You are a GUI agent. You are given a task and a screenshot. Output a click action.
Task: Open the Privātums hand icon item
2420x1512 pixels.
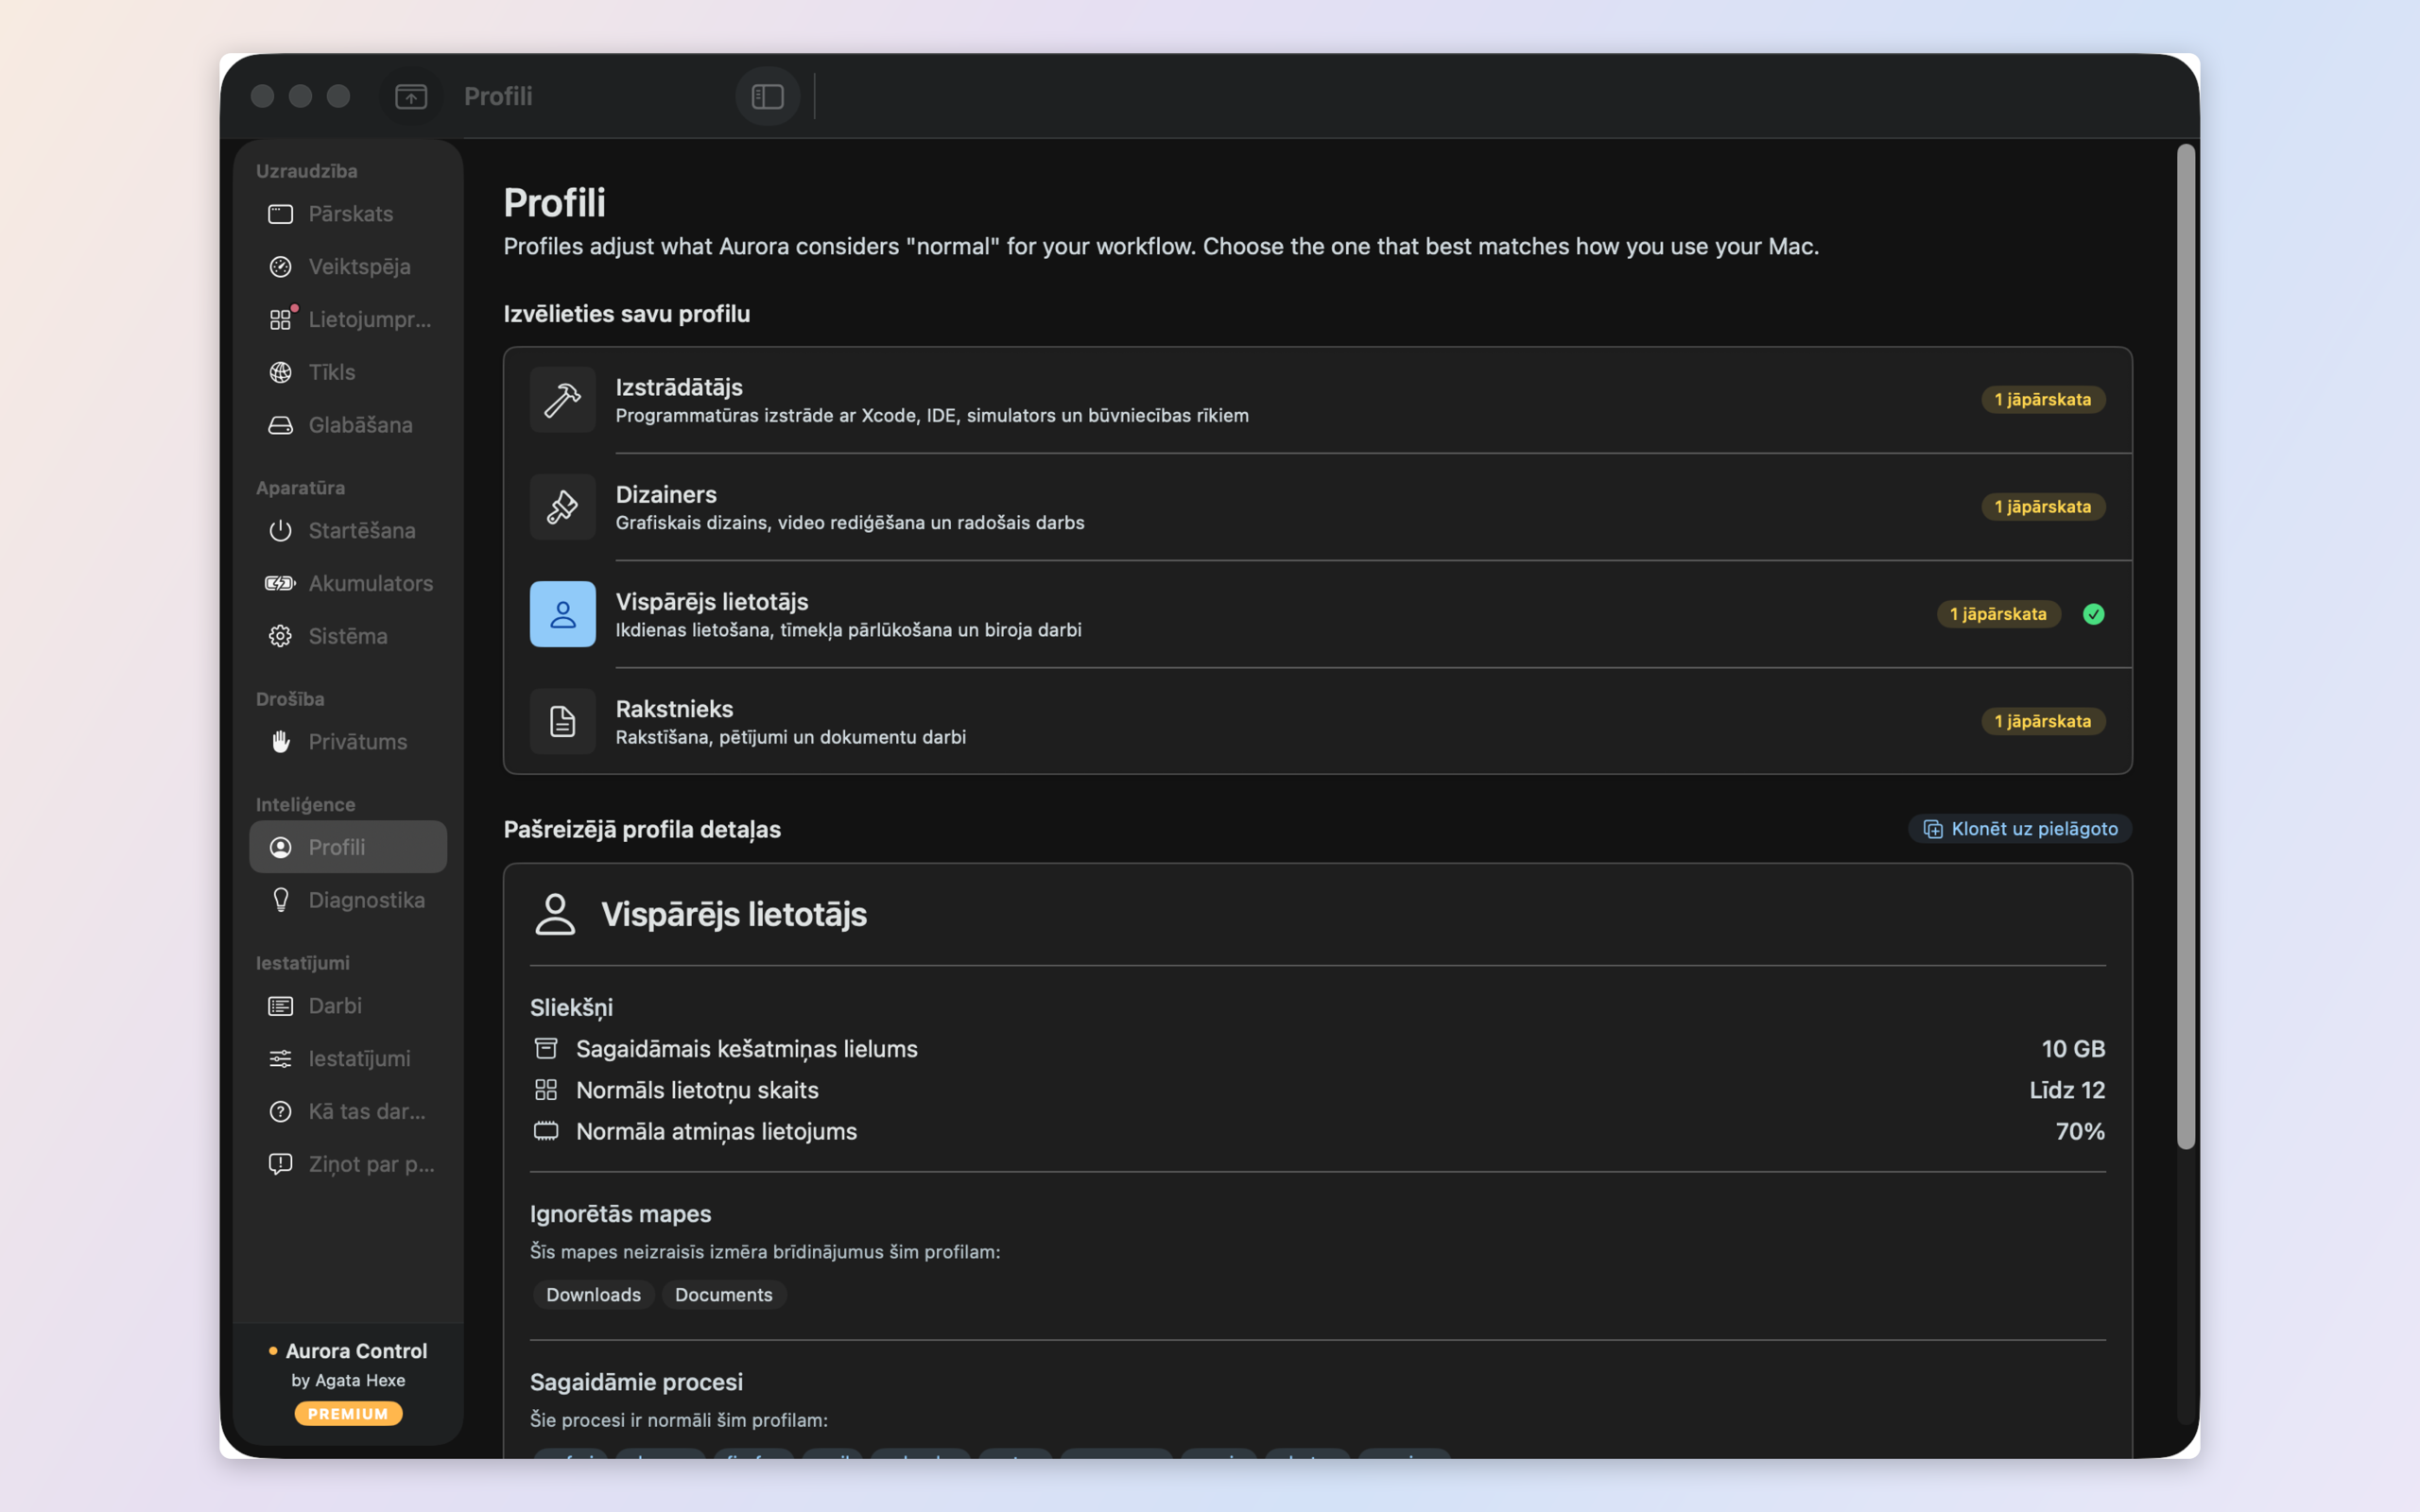point(348,742)
